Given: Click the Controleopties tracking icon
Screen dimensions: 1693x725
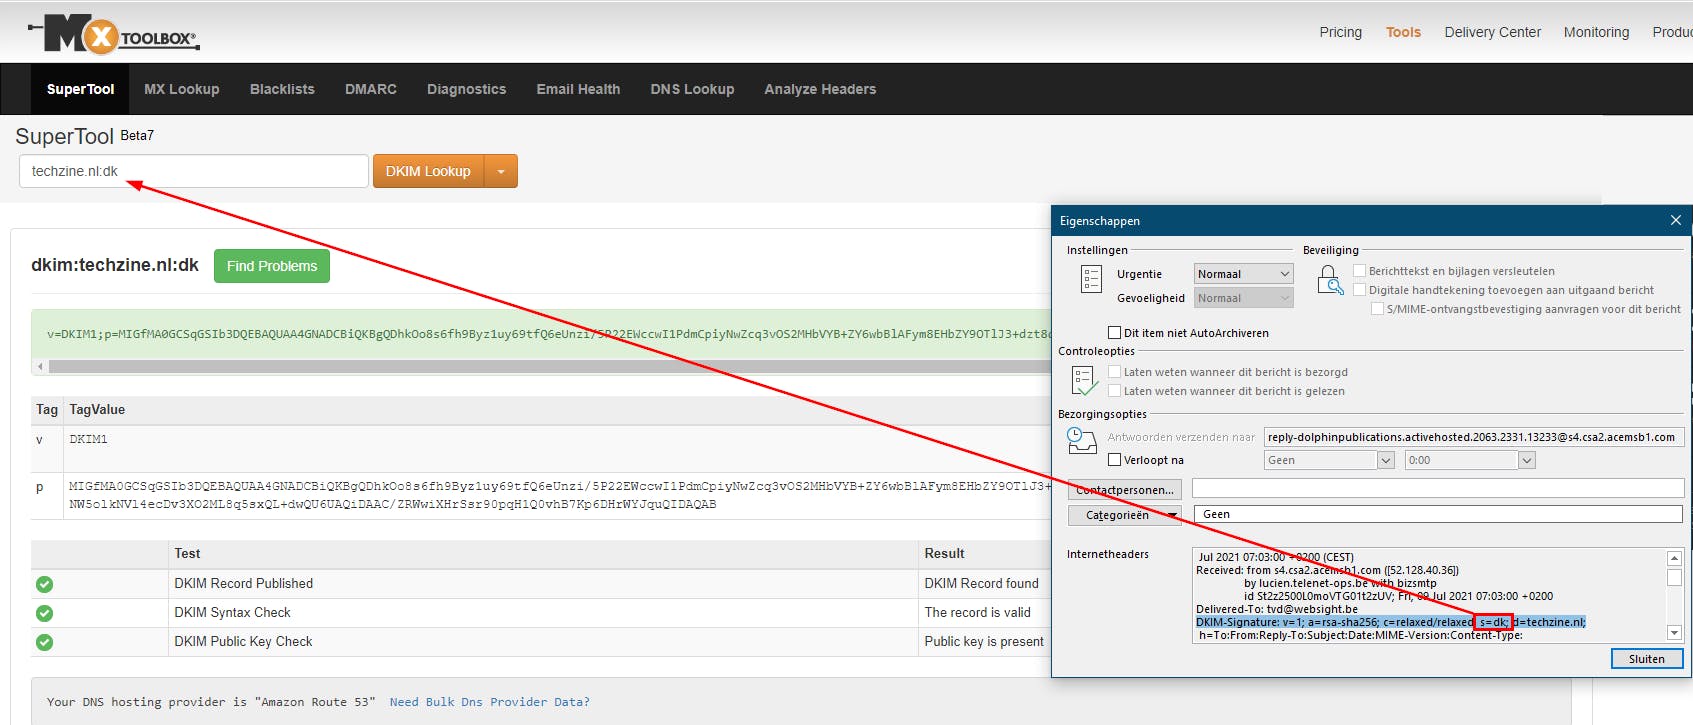Looking at the screenshot, I should tap(1084, 381).
